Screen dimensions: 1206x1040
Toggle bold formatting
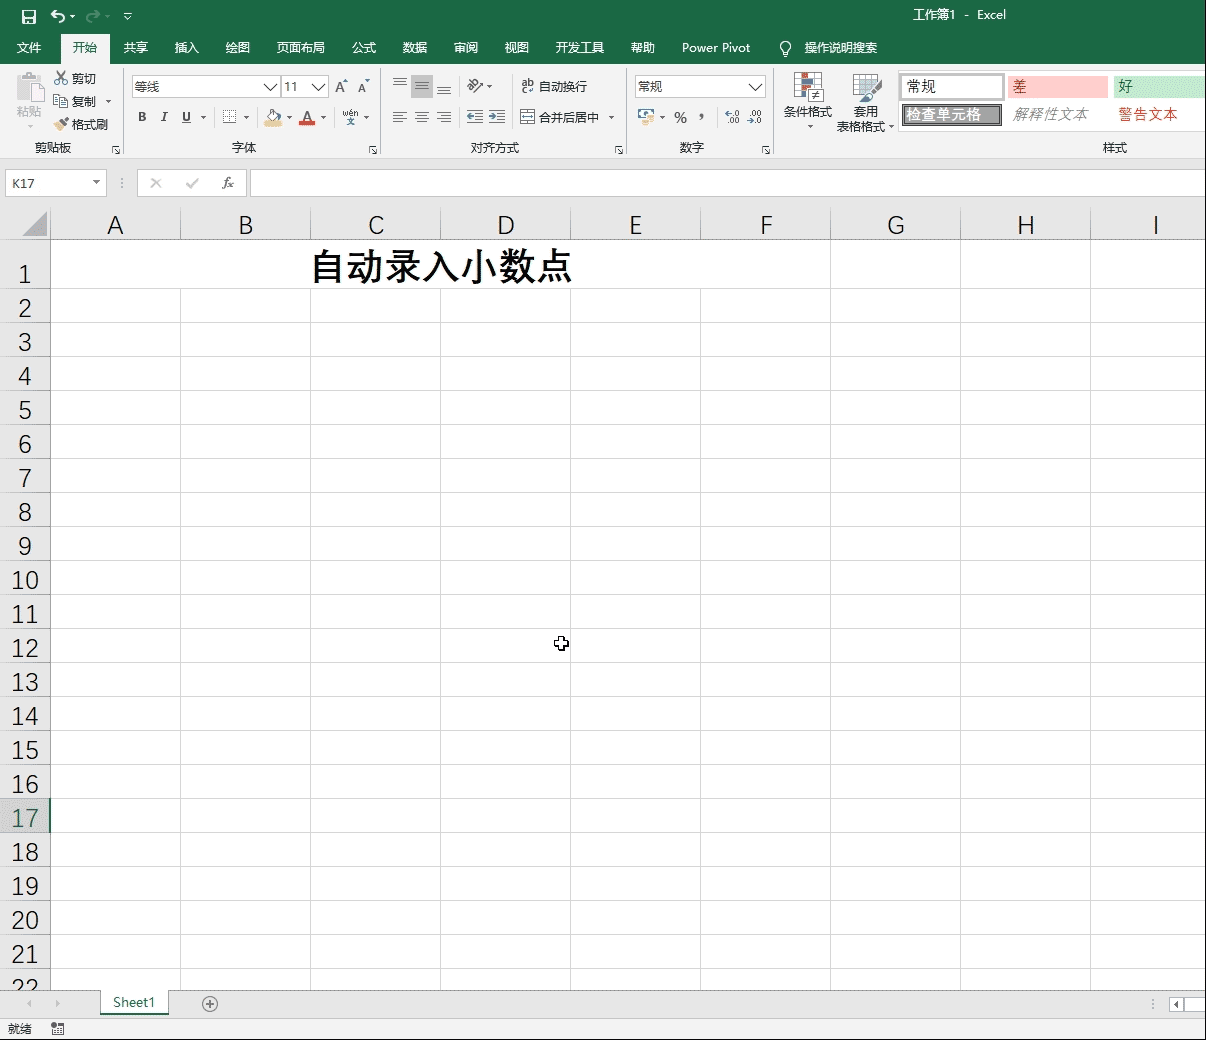point(142,117)
